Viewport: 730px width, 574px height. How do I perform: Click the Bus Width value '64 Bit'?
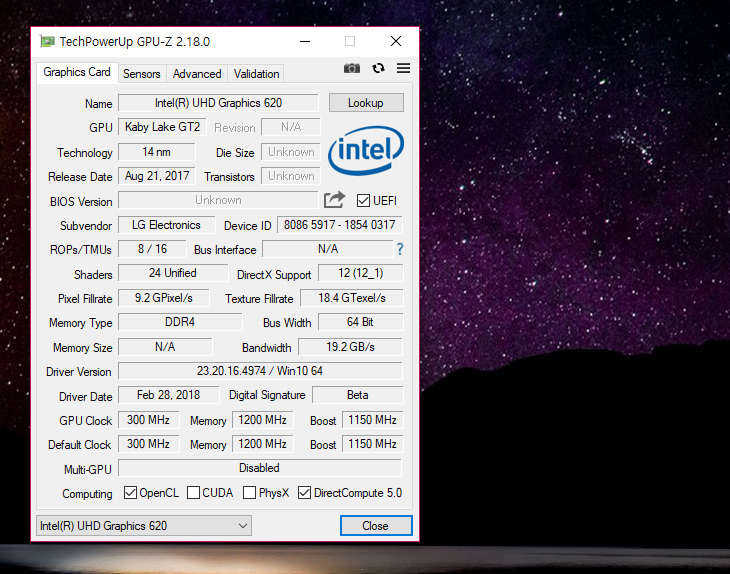360,322
